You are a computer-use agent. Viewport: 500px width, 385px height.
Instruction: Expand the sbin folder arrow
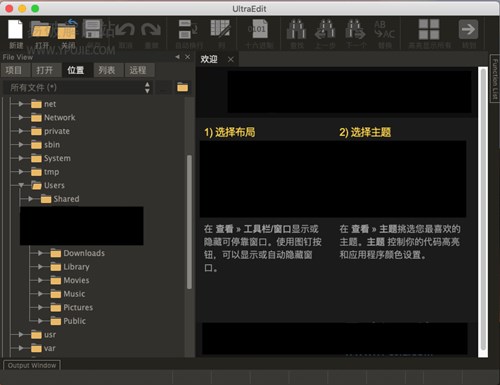point(21,145)
